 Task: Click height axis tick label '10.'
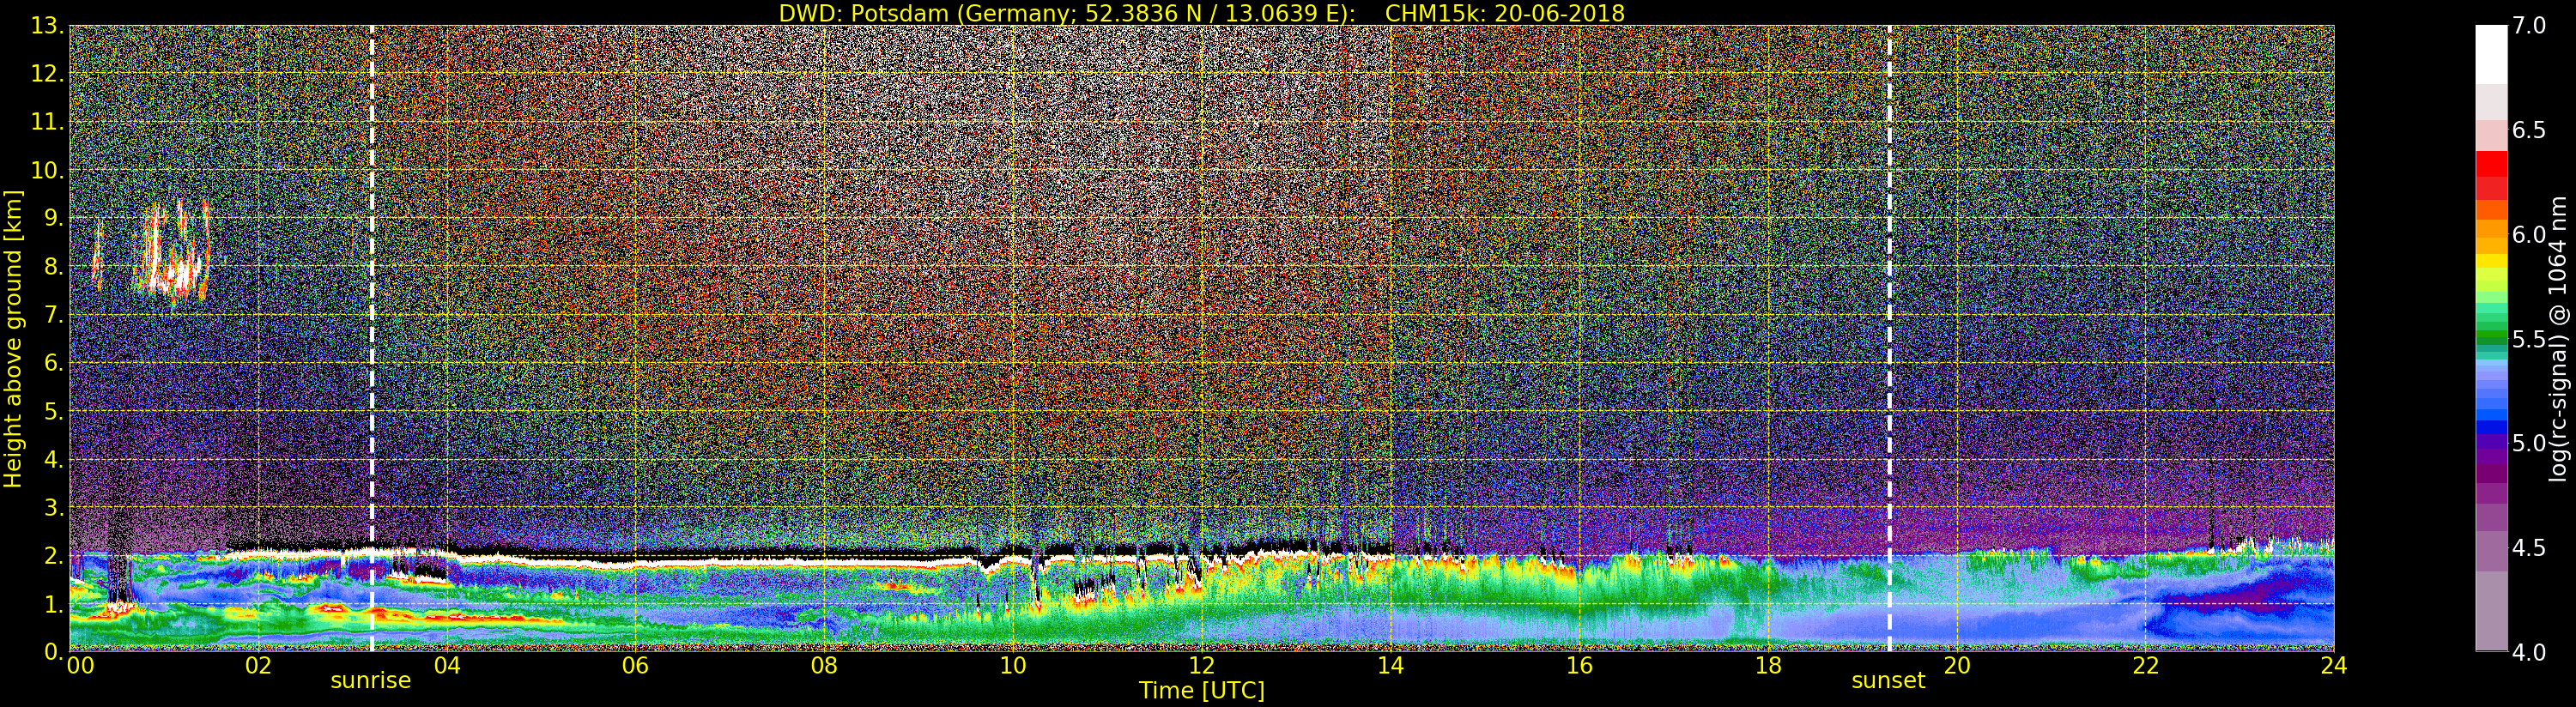[x=47, y=170]
